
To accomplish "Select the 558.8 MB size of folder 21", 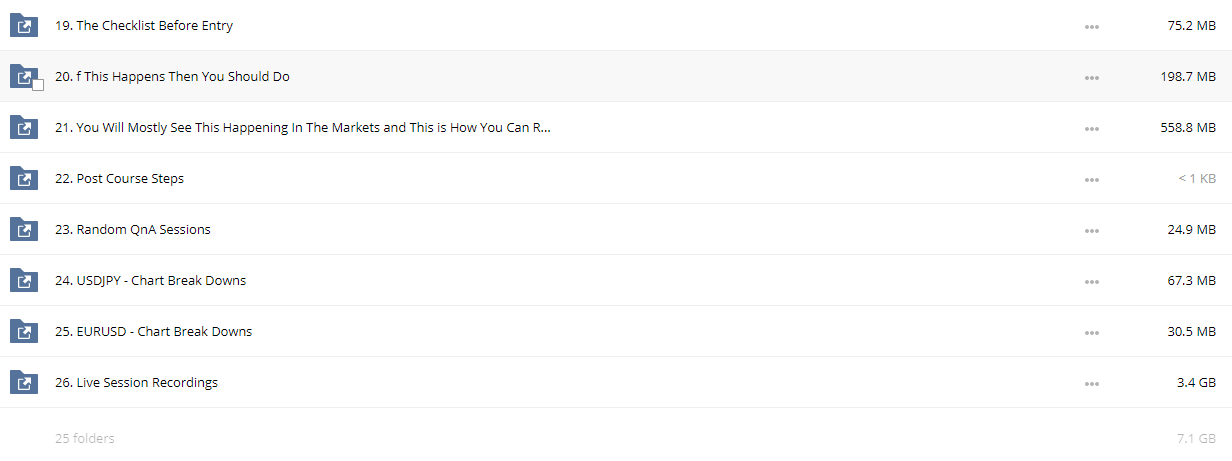I will [1186, 128].
